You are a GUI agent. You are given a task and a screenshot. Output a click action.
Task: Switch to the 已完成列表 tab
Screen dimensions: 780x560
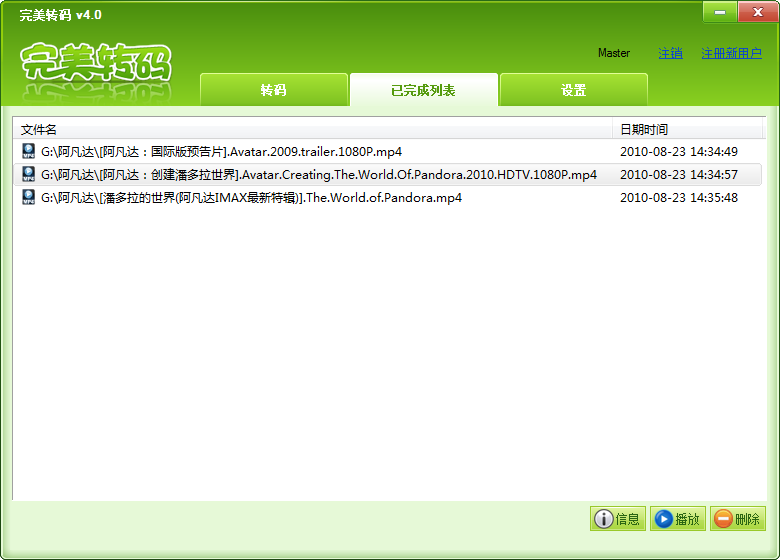(x=423, y=90)
